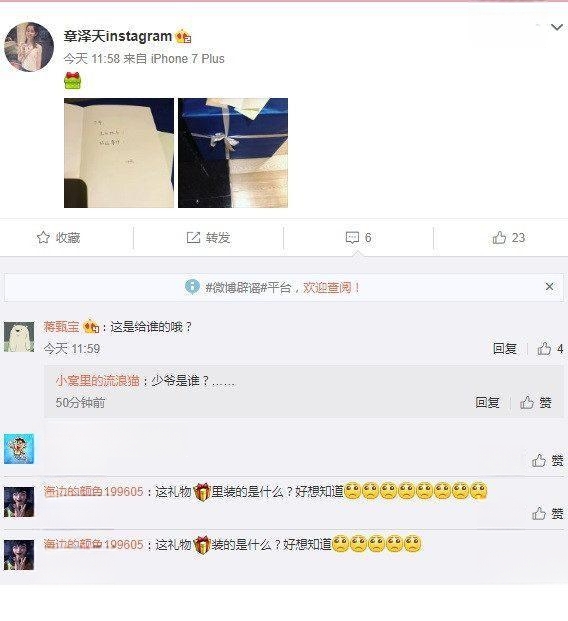This screenshot has height=621, width=568.
Task: Open 蒋甄宝 commenter profile link
Action: pos(61,327)
